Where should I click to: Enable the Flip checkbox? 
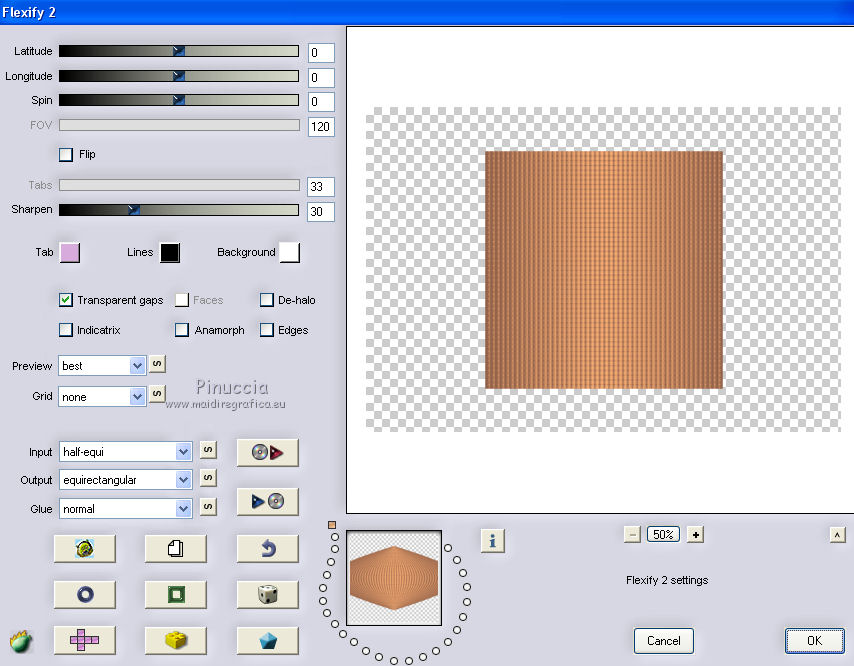65,155
